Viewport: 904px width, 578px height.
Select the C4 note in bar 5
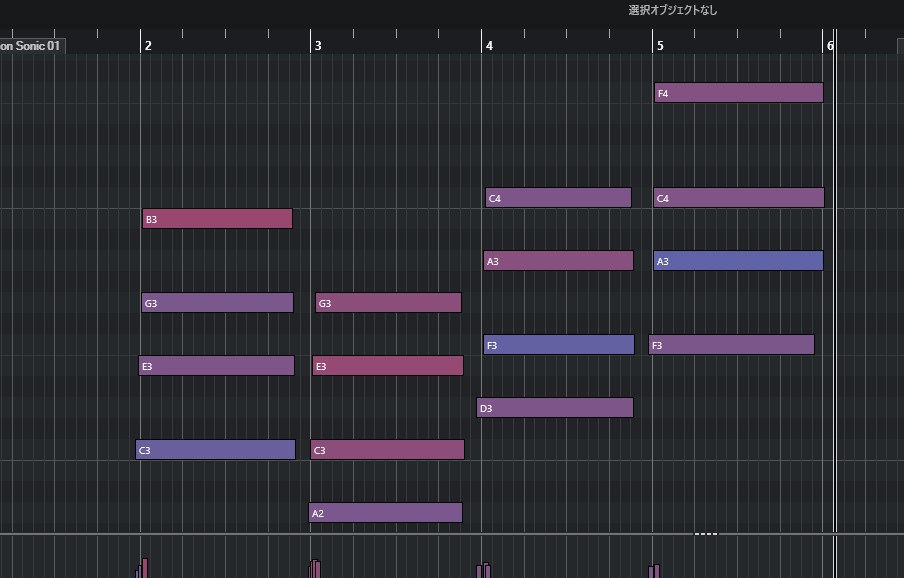(x=739, y=198)
